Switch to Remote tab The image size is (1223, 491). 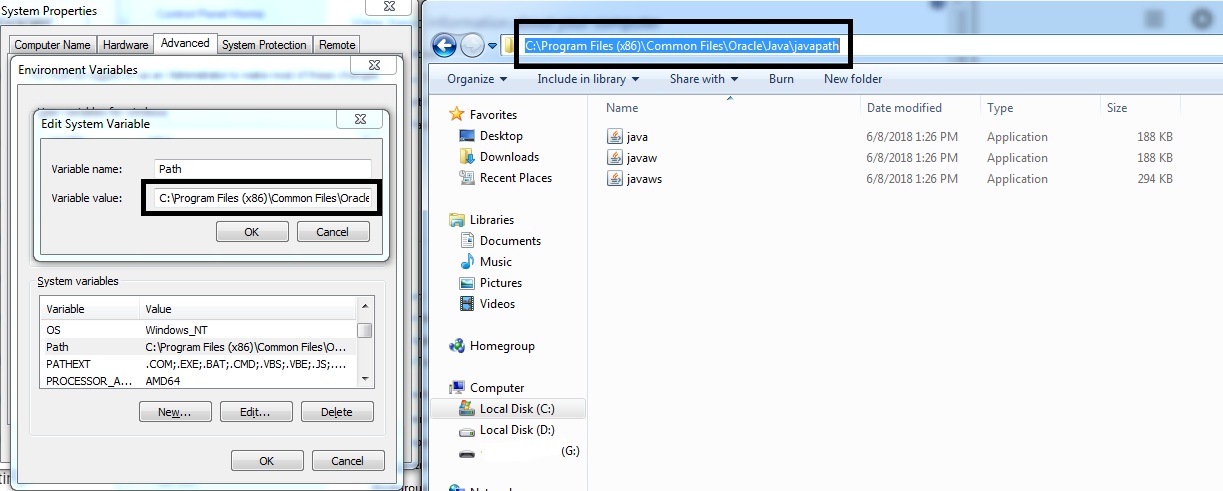pyautogui.click(x=337, y=45)
